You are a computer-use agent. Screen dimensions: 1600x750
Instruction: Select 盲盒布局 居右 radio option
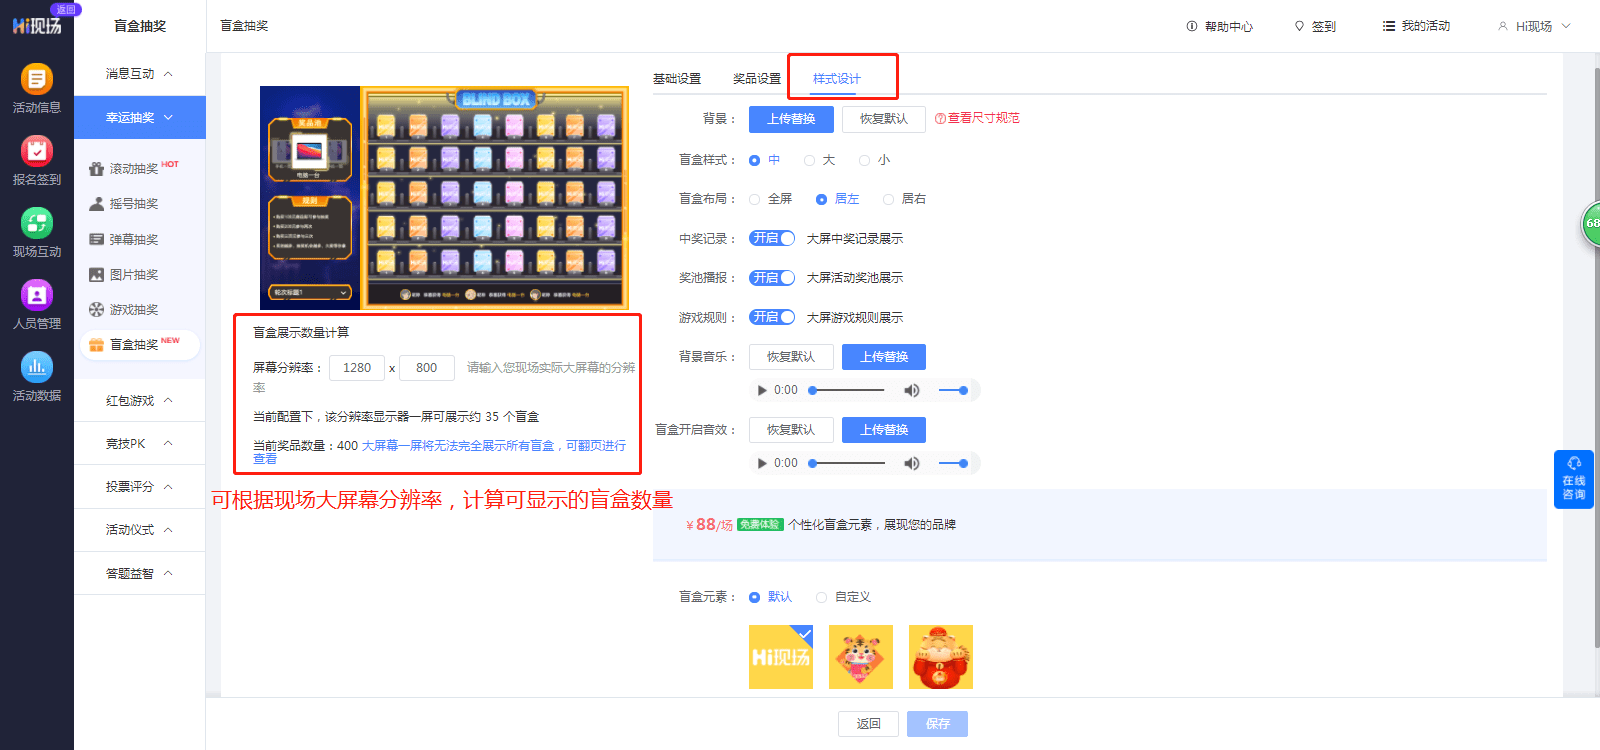[x=888, y=199]
